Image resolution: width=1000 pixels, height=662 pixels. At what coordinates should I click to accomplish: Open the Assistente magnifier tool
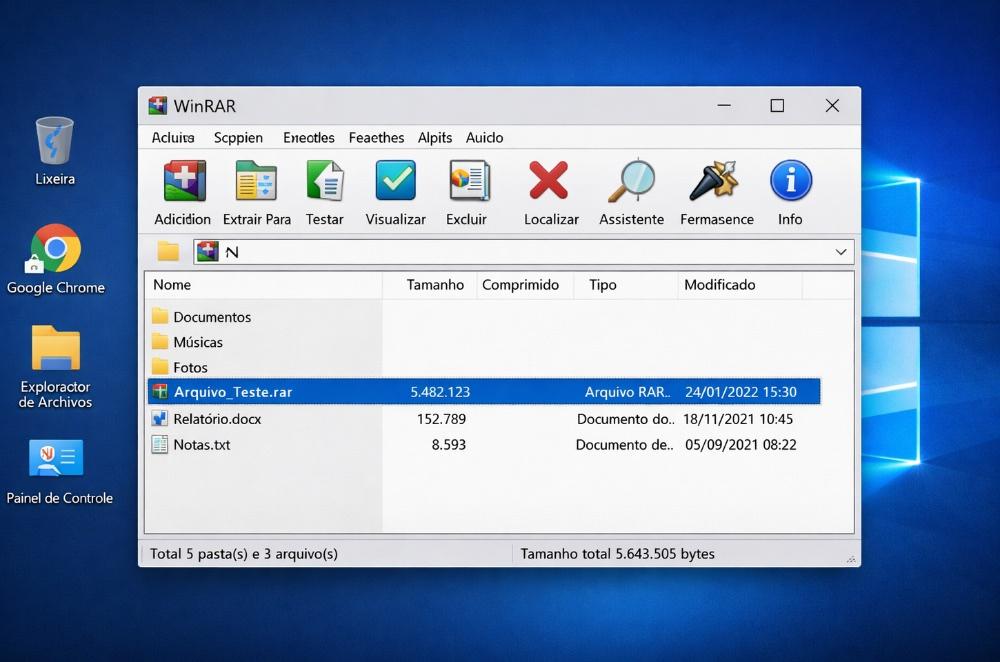click(x=631, y=180)
